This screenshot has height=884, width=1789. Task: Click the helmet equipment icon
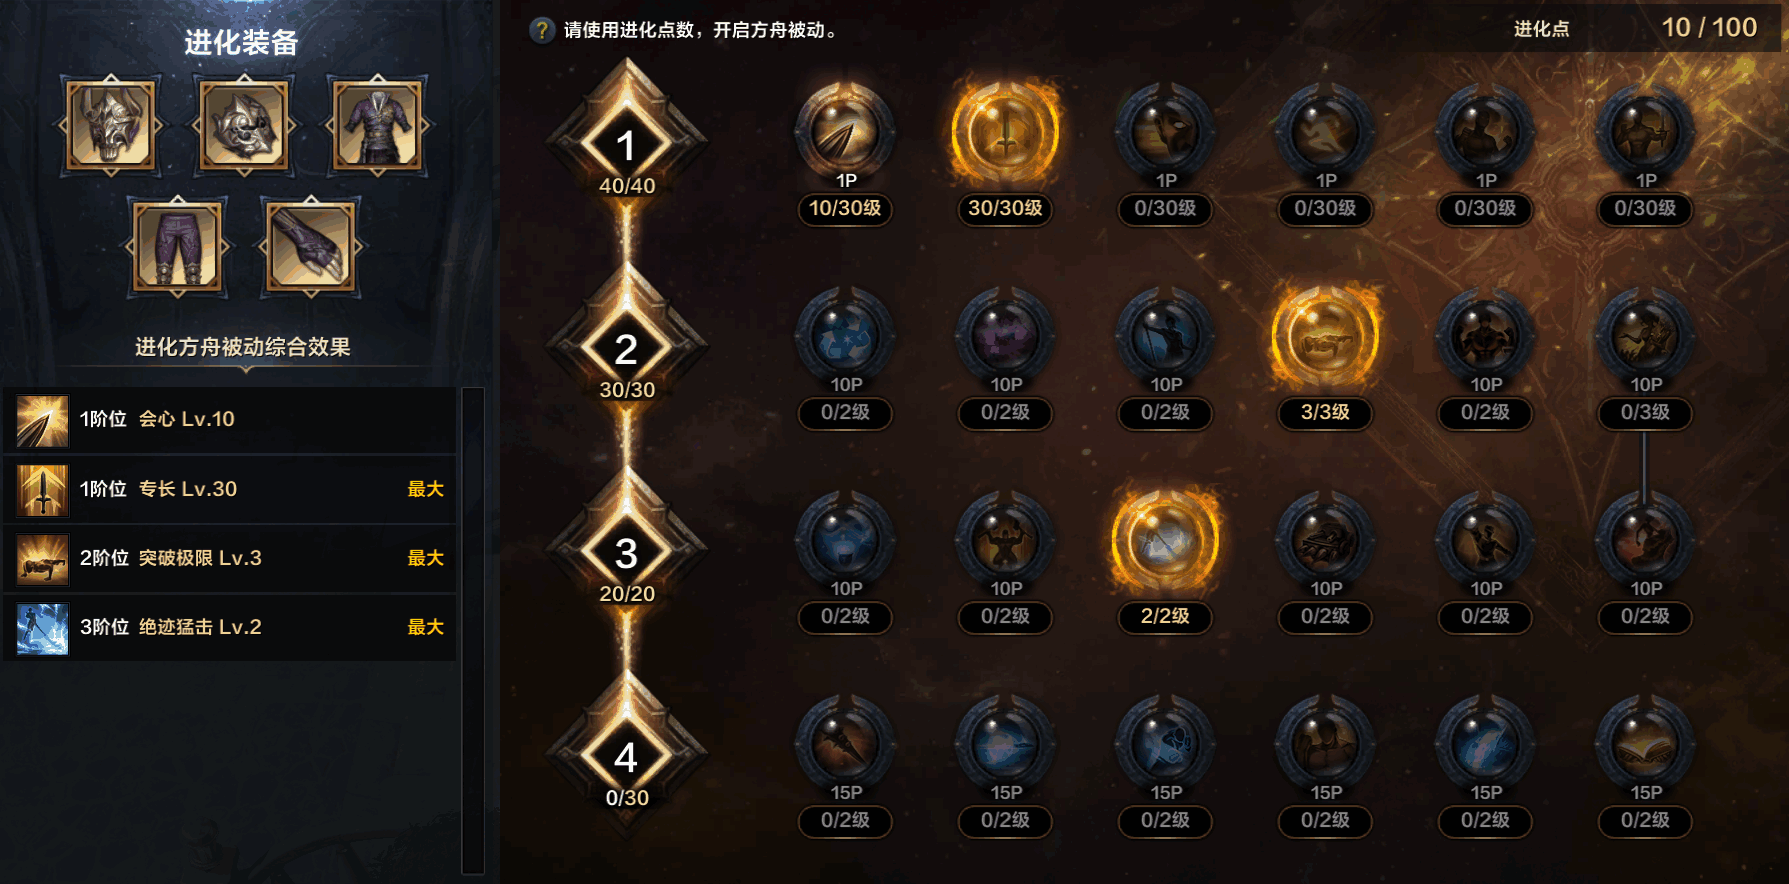111,125
